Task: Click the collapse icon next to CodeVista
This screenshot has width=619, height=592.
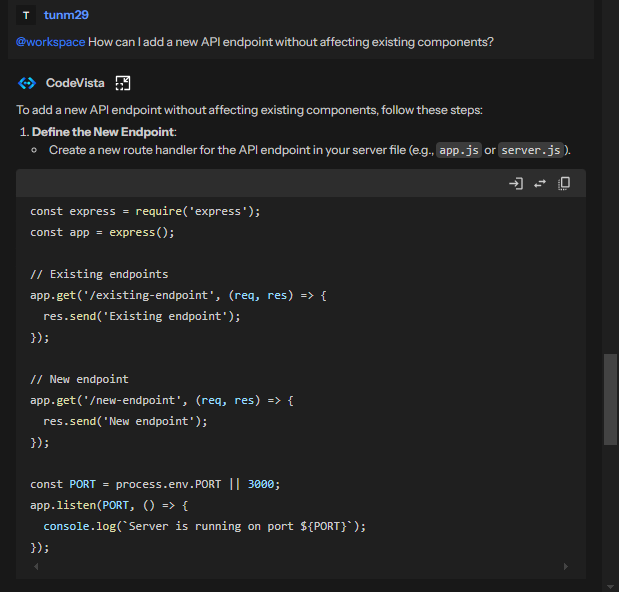Action: click(123, 83)
